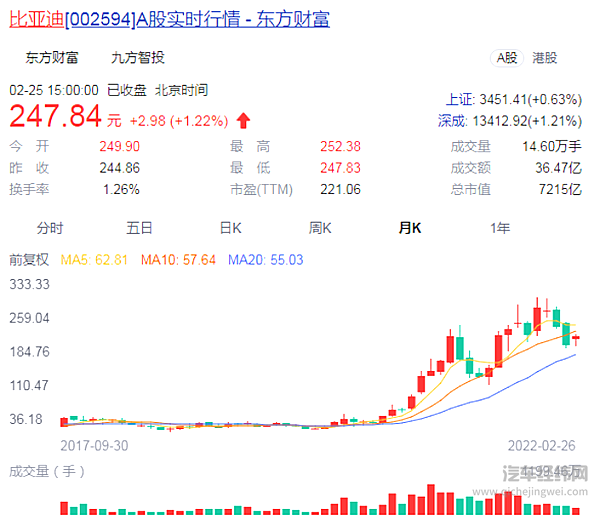This screenshot has width=600, height=520.
Task: Click the 成交量(手) volume label
Action: coord(47,472)
